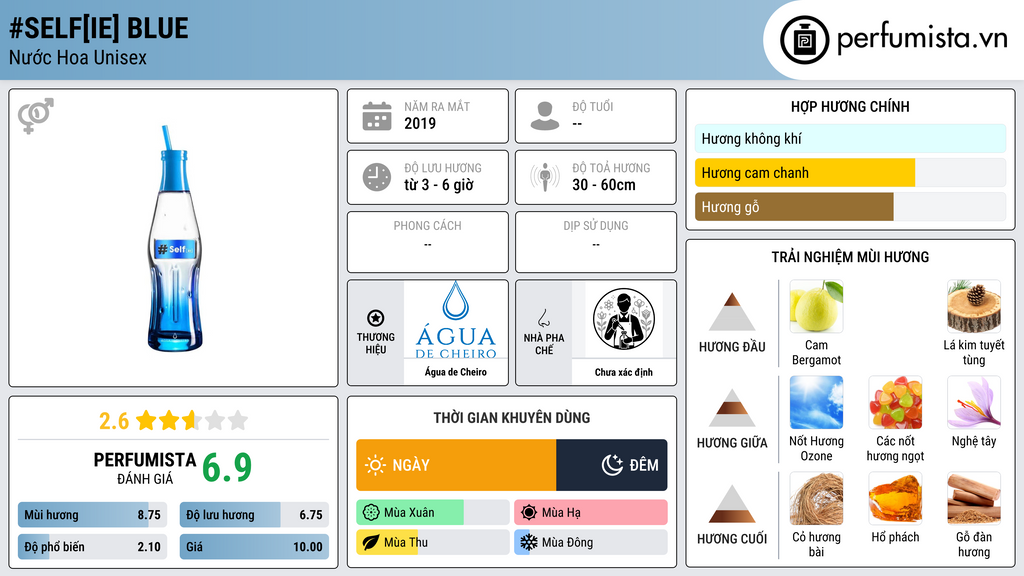Click the sillage icon beside Độ toả hương
The width and height of the screenshot is (1024, 576).
point(545,177)
